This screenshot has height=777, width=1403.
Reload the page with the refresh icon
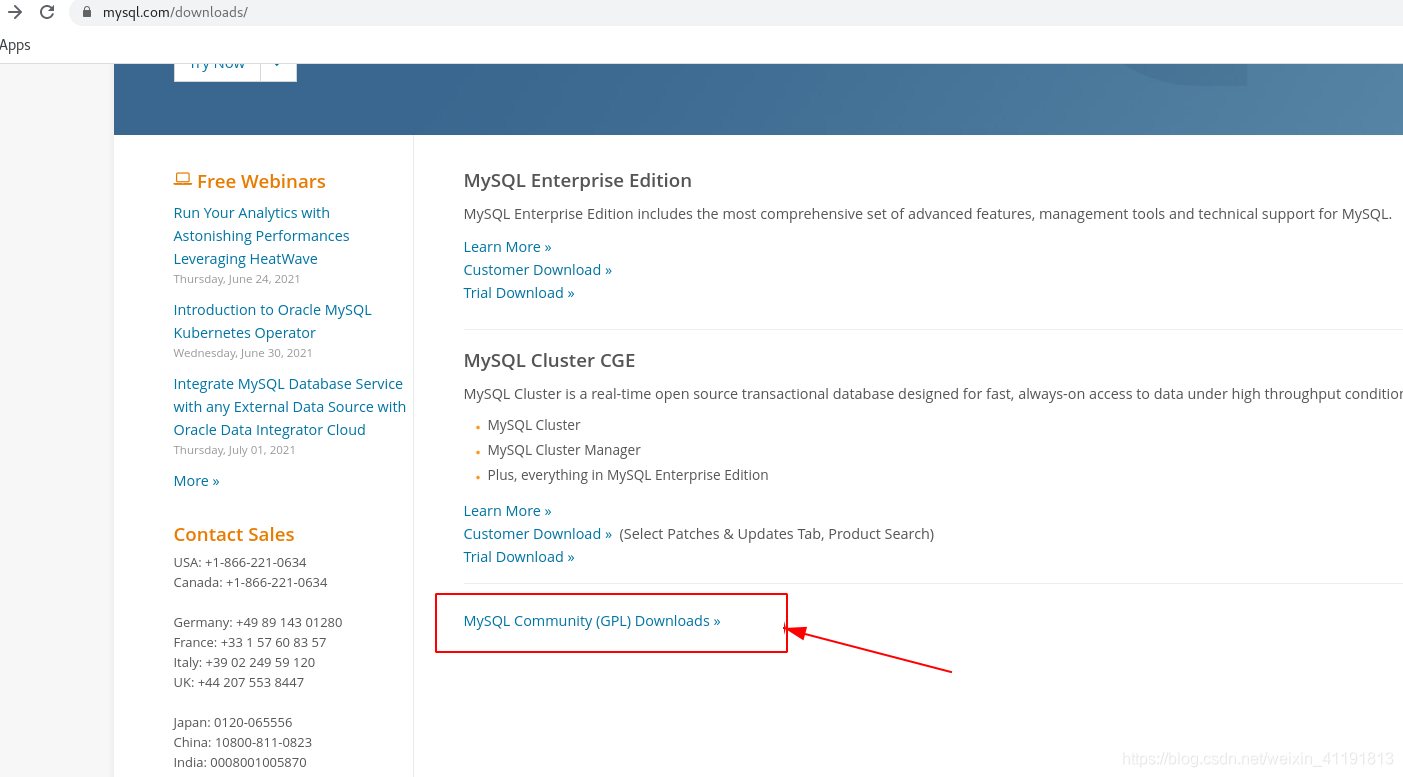(x=47, y=12)
